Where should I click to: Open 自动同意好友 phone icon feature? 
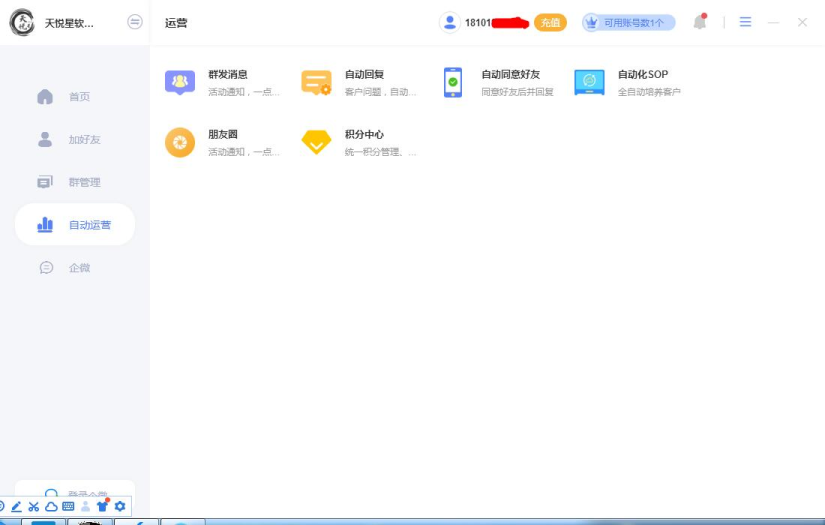453,82
